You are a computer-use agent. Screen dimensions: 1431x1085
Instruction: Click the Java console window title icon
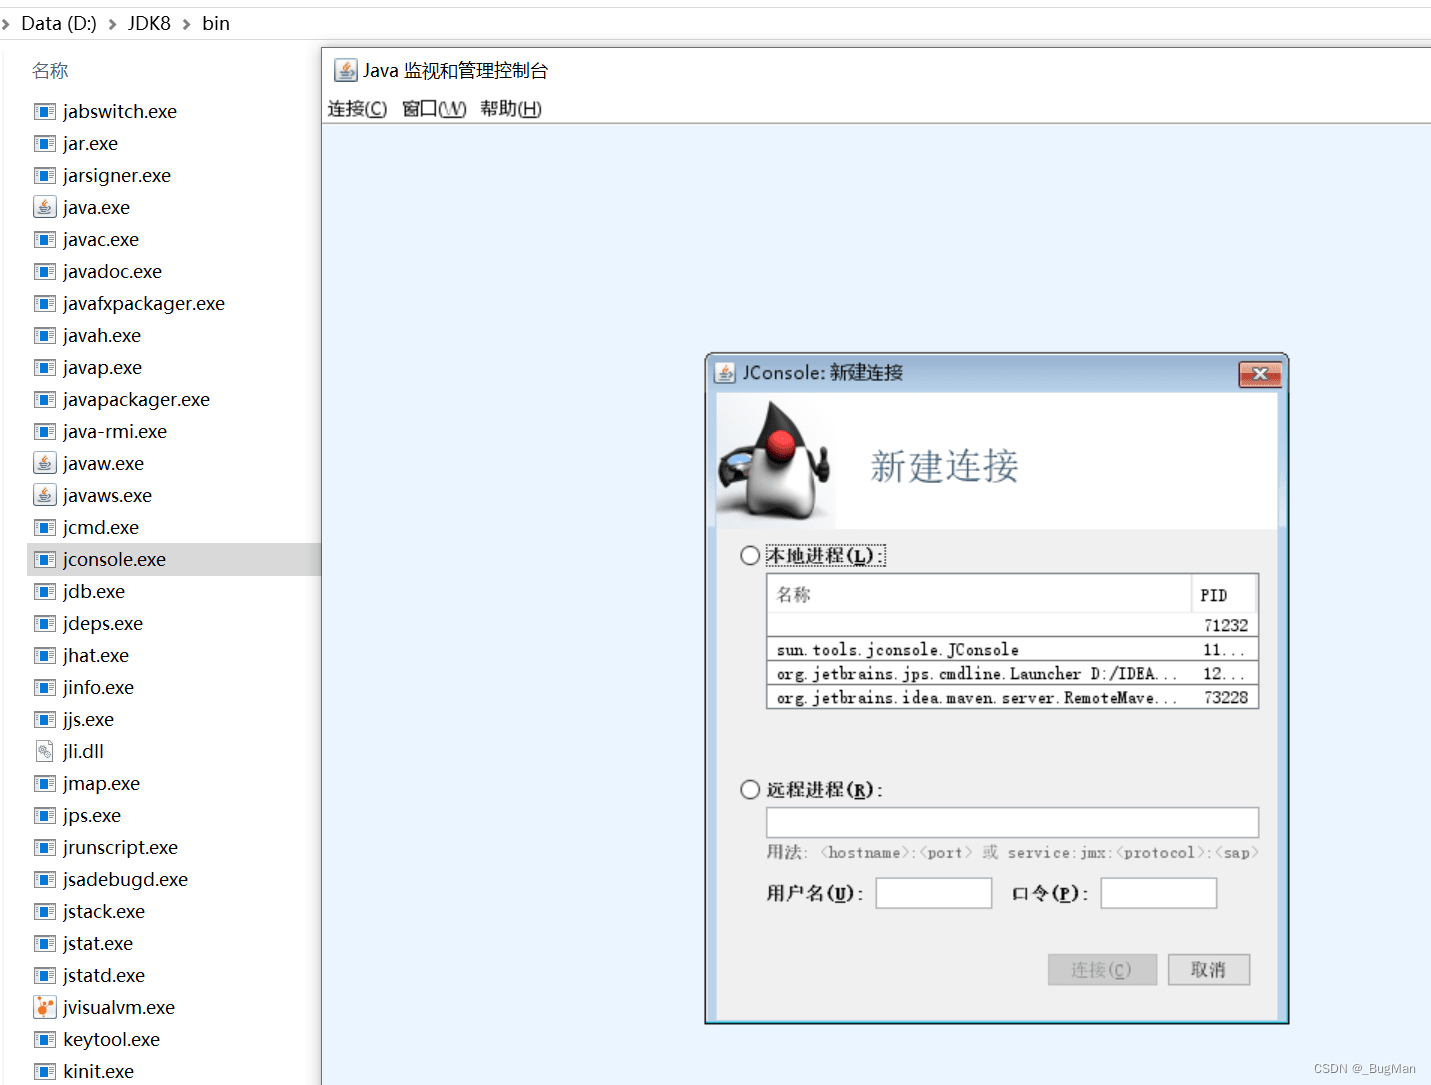coord(346,70)
